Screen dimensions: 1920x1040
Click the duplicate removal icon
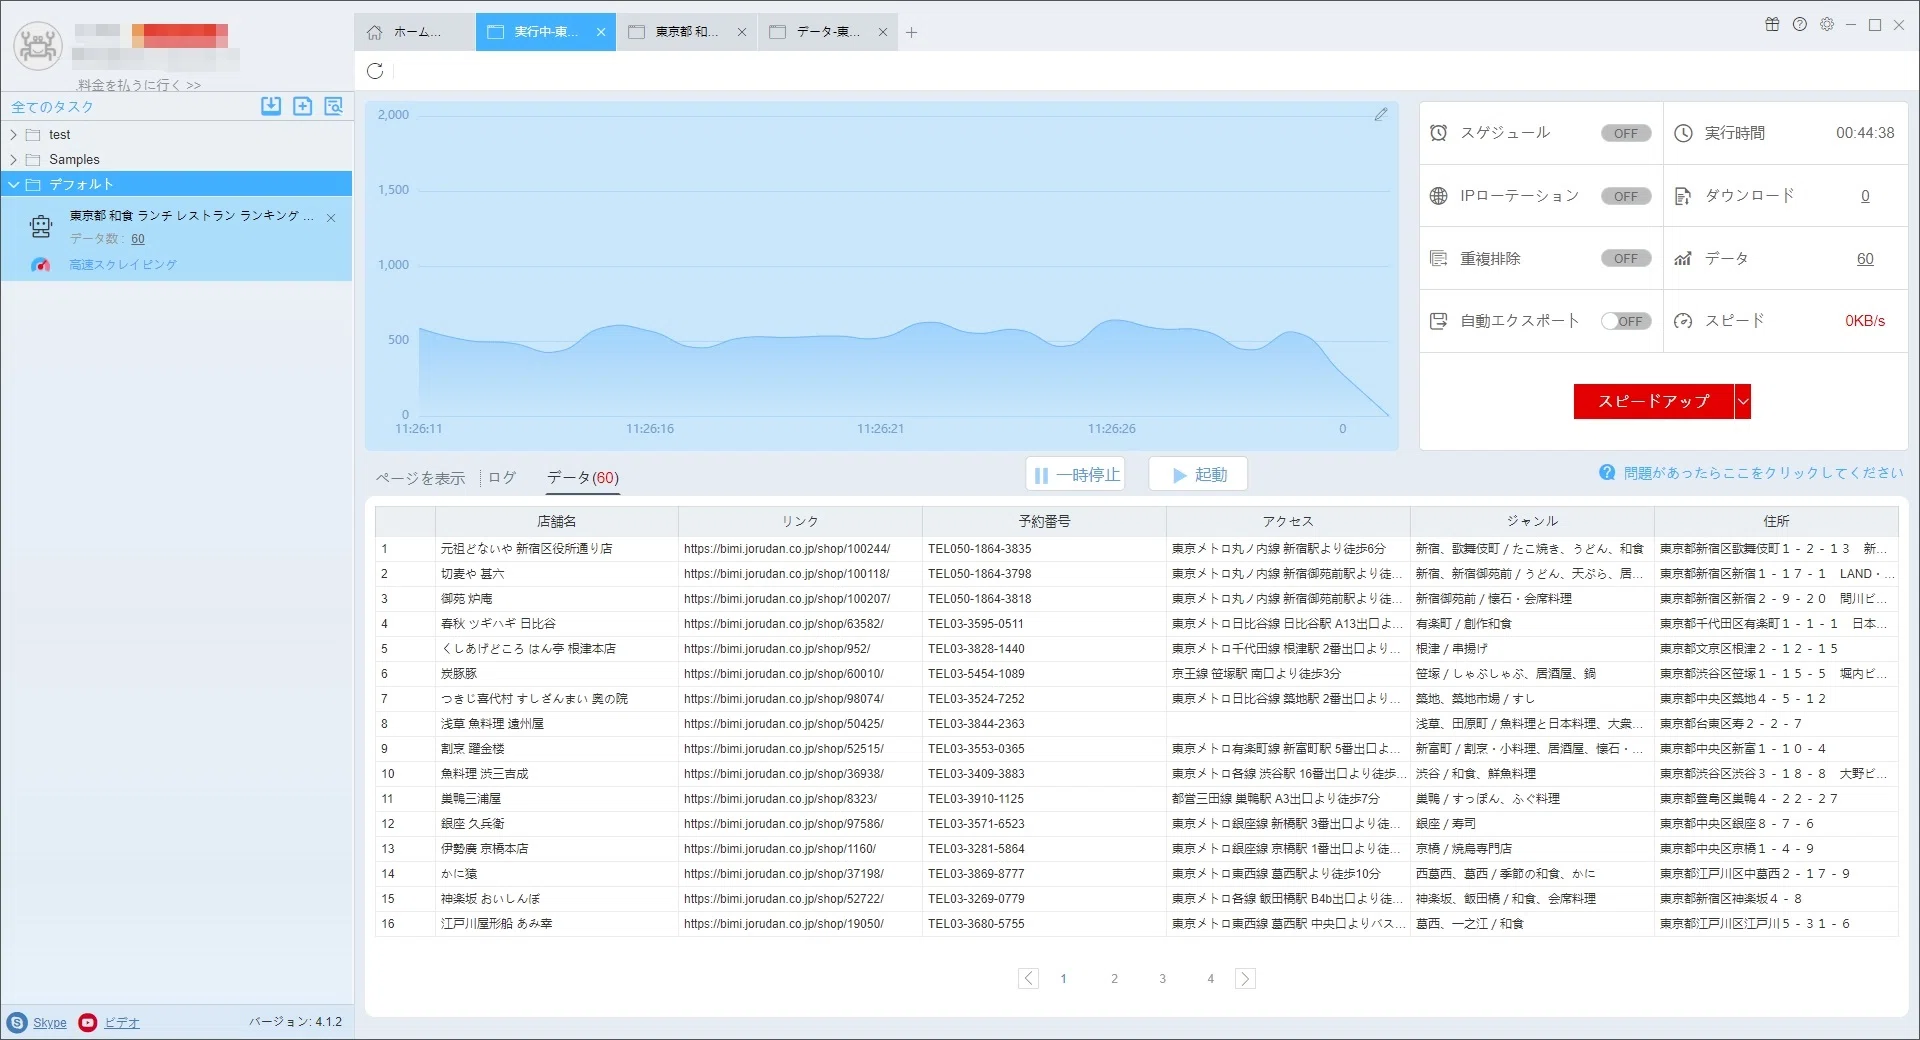pyautogui.click(x=1439, y=259)
